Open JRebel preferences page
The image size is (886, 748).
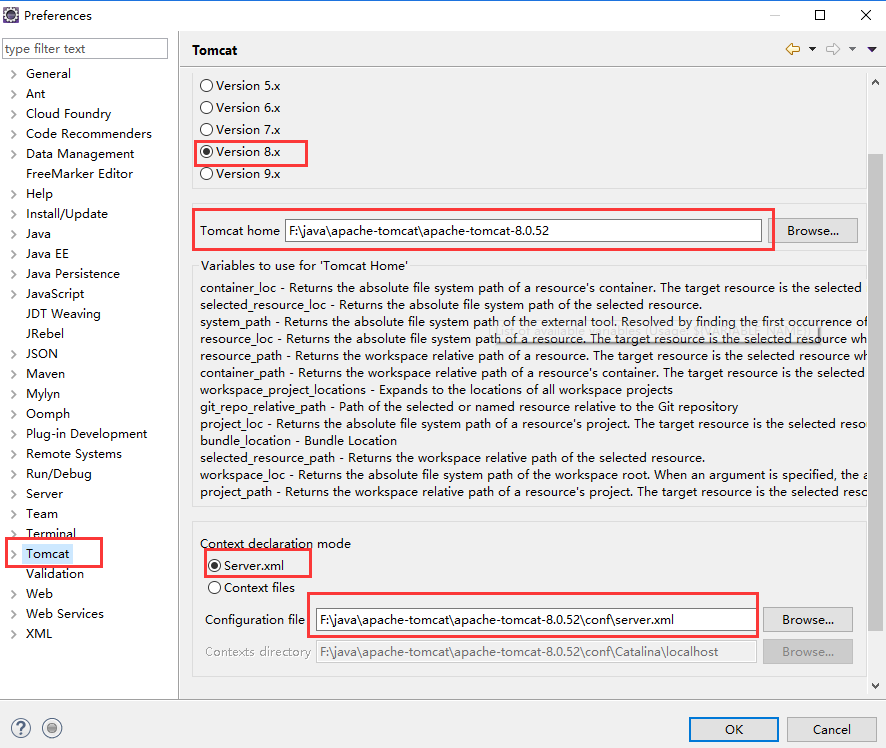tap(45, 333)
